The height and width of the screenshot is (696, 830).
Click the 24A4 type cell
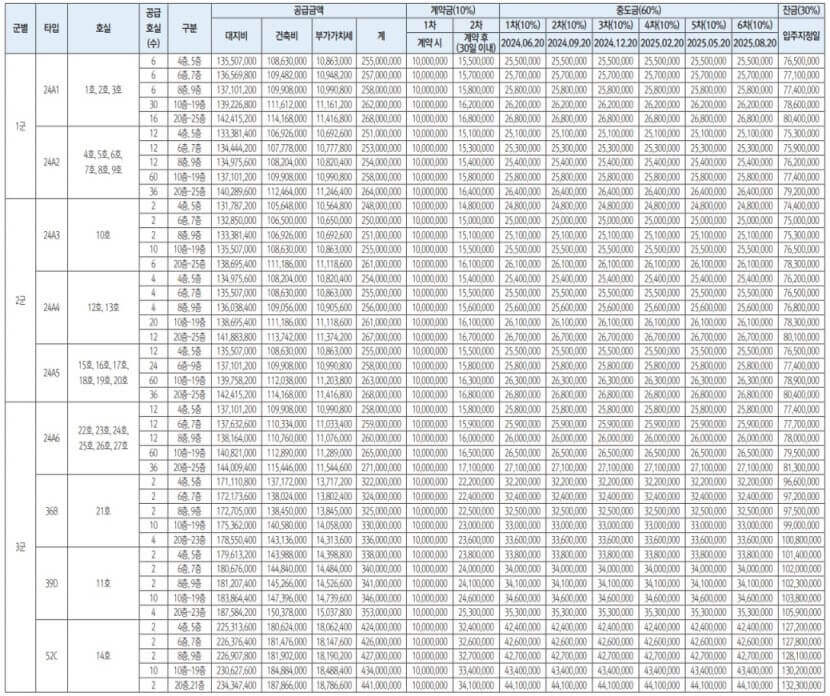tap(52, 308)
